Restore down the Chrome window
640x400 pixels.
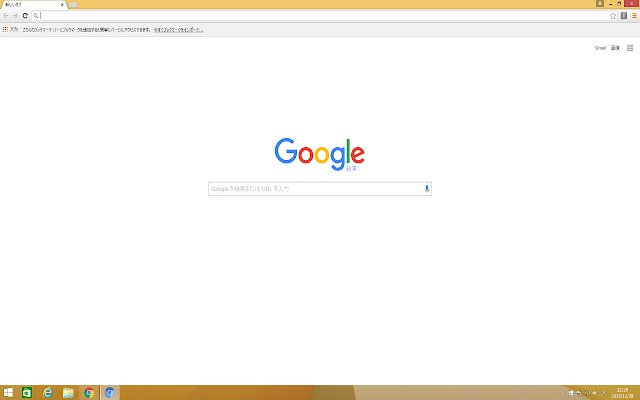pyautogui.click(x=619, y=4)
